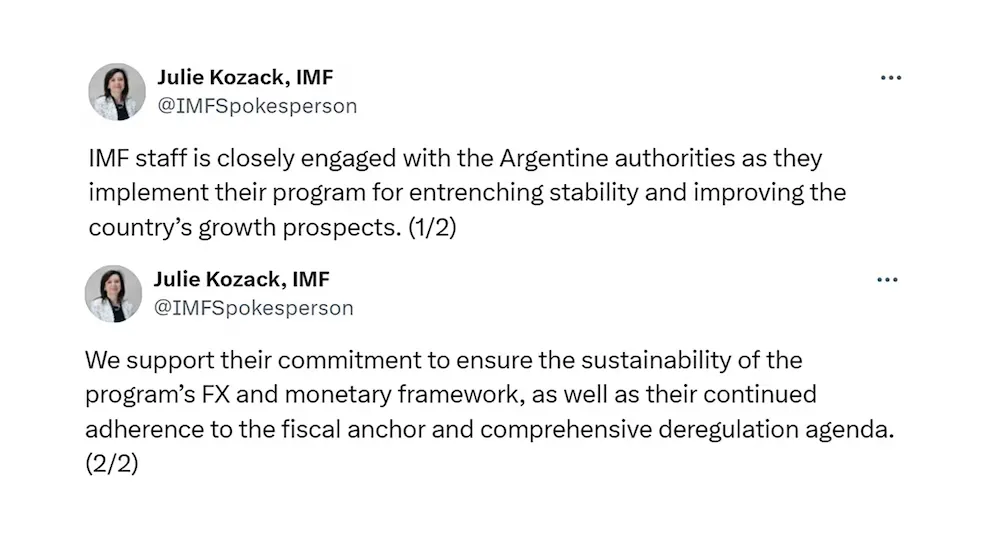Open the tweet beginning "IMF staff is closely engaged"
Screen dimensions: 992x533
pos(454,192)
